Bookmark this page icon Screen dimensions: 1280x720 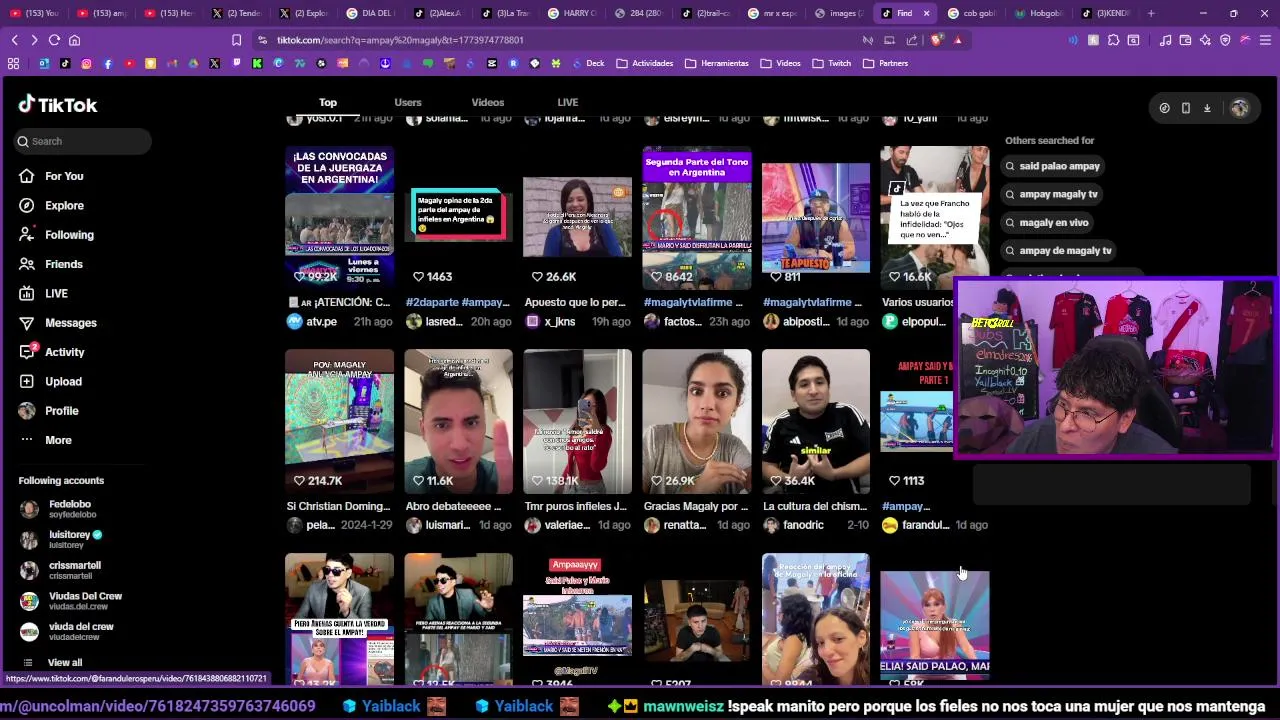[236, 40]
